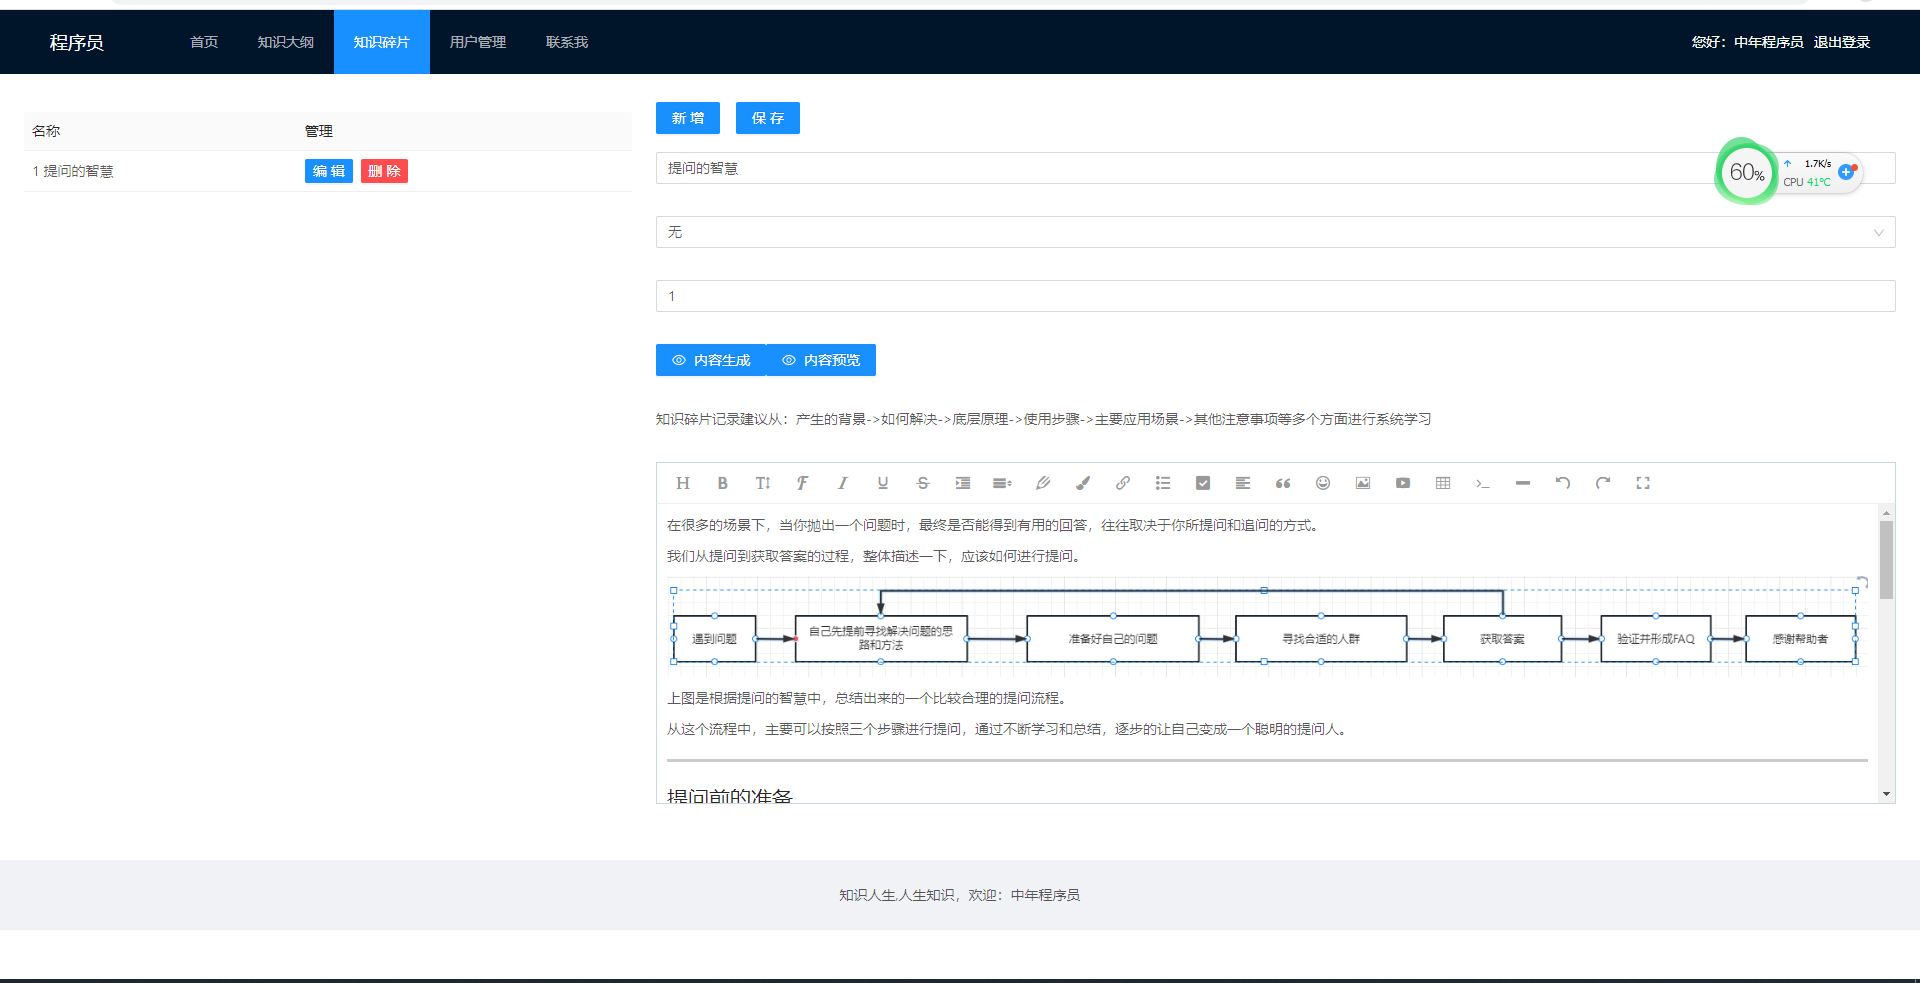
Task: Undo the last editor action
Action: [1563, 483]
